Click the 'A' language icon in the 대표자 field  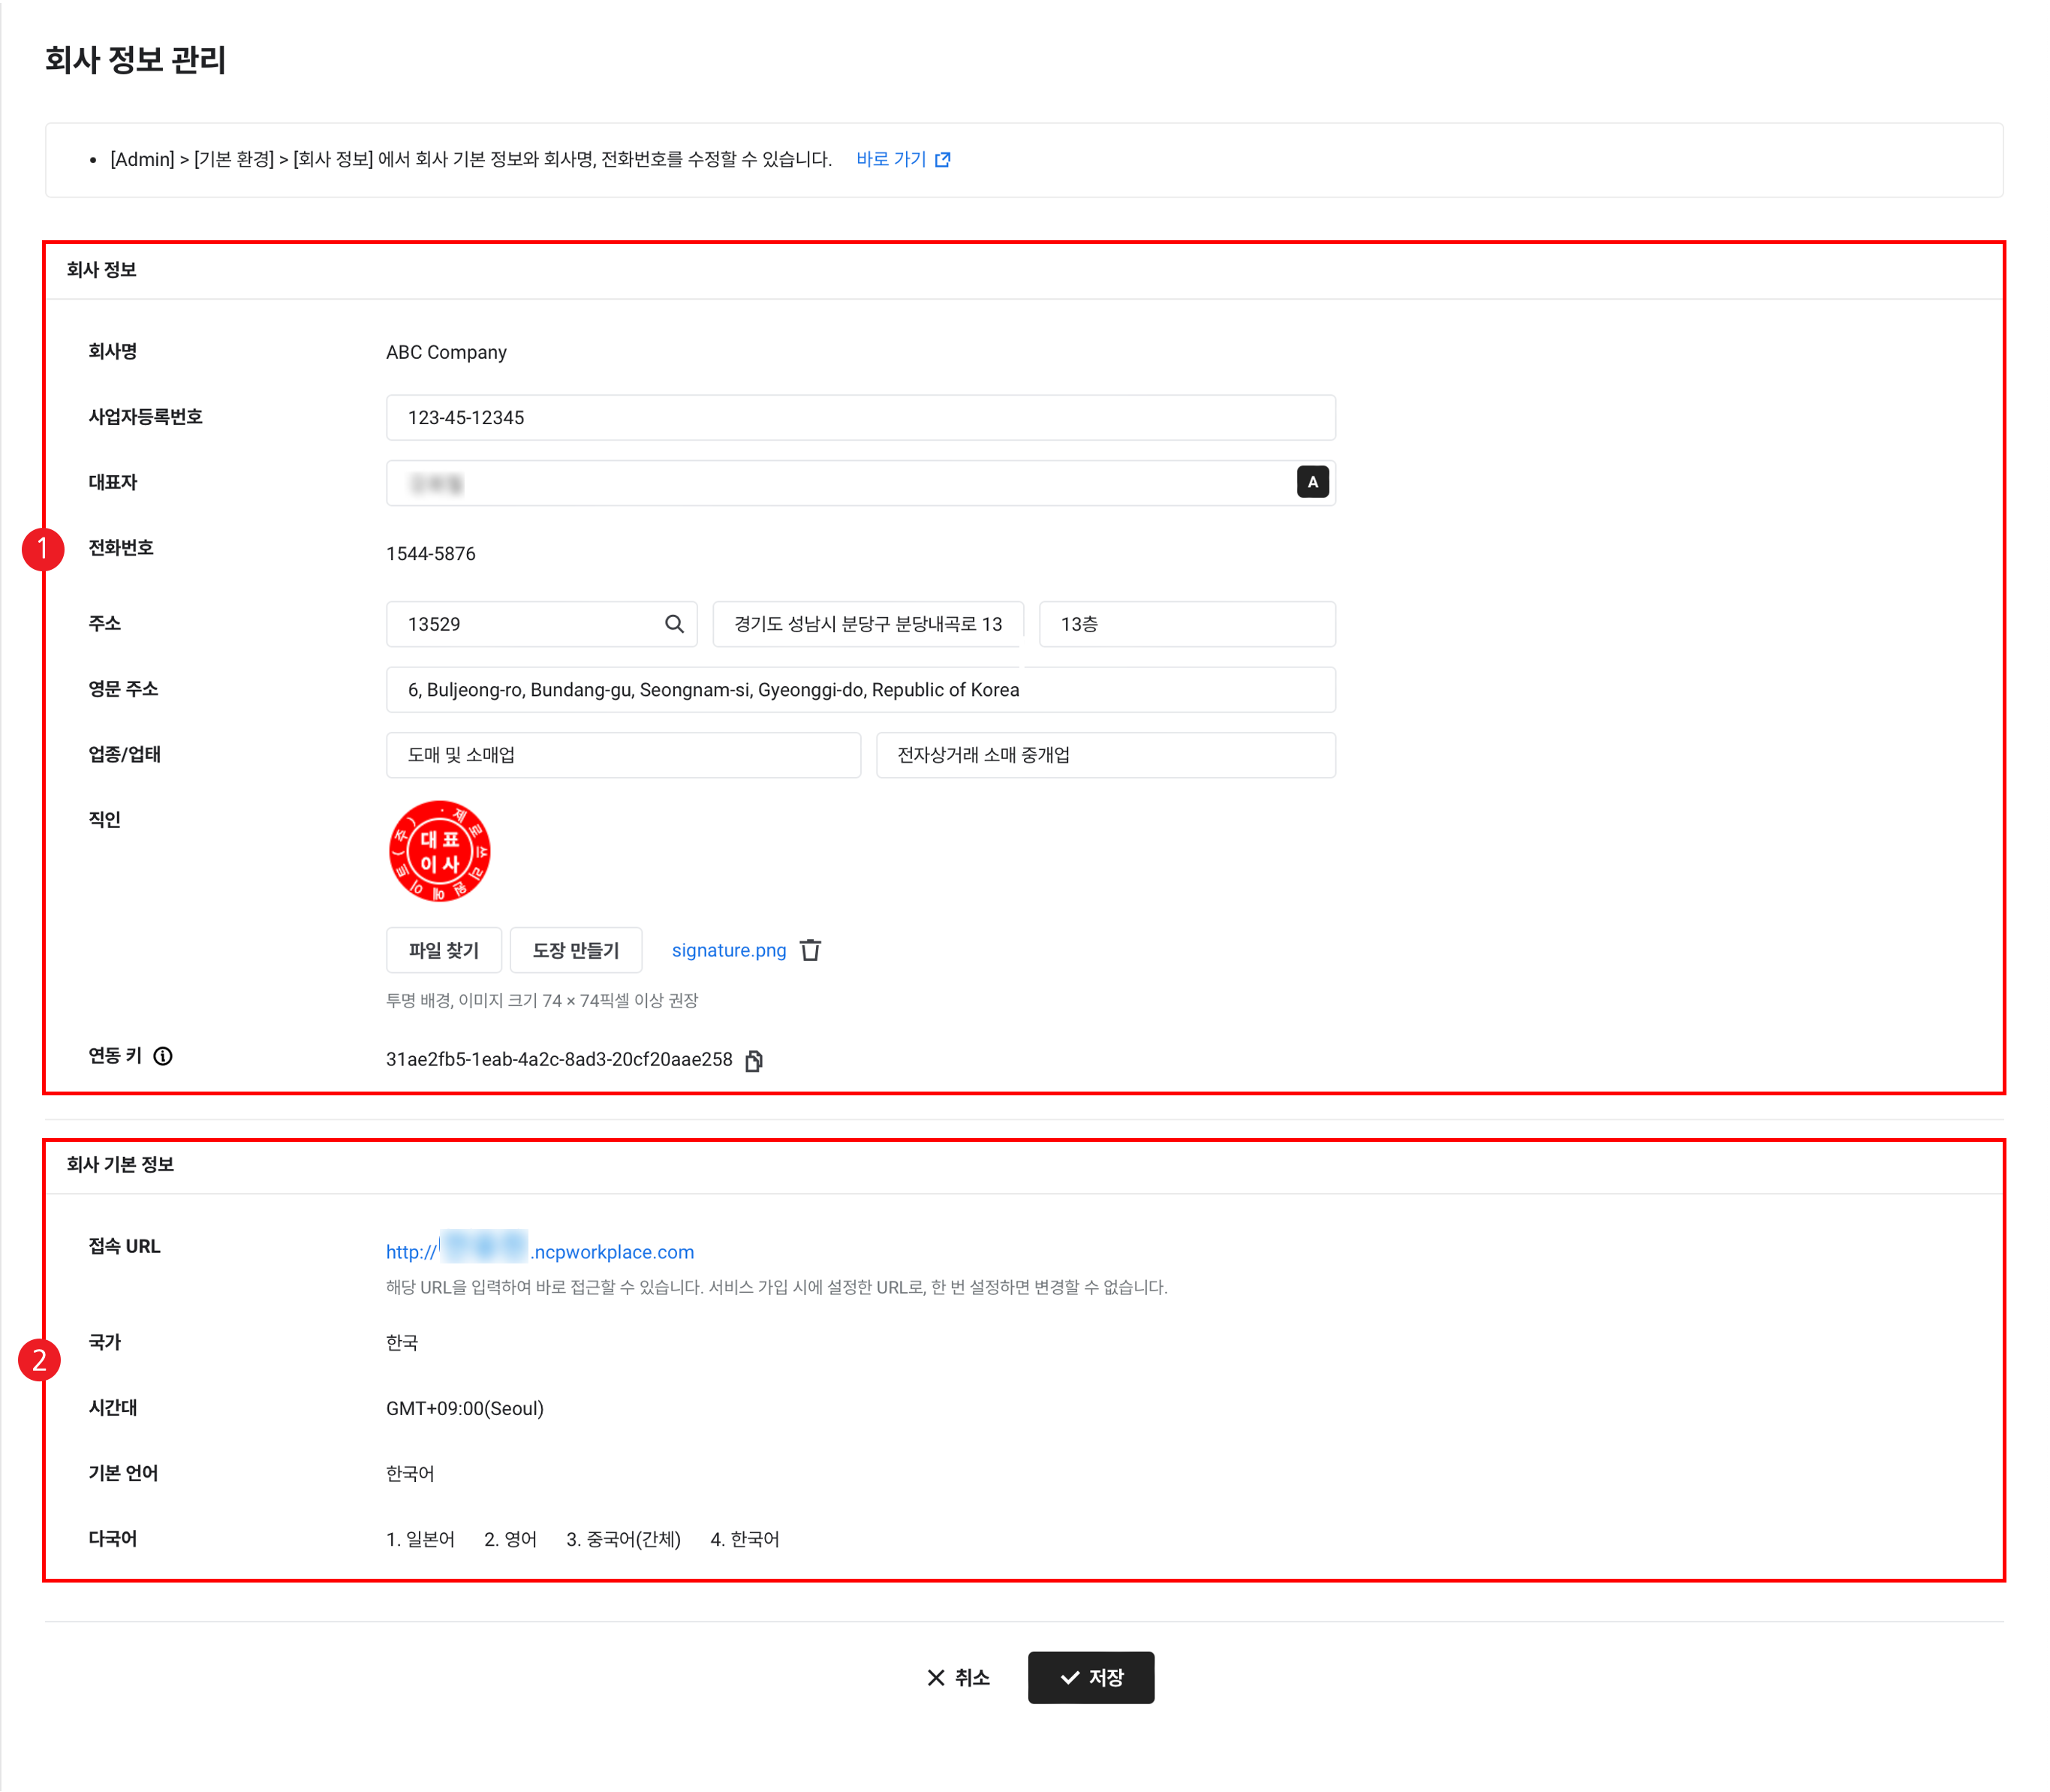pyautogui.click(x=1312, y=482)
